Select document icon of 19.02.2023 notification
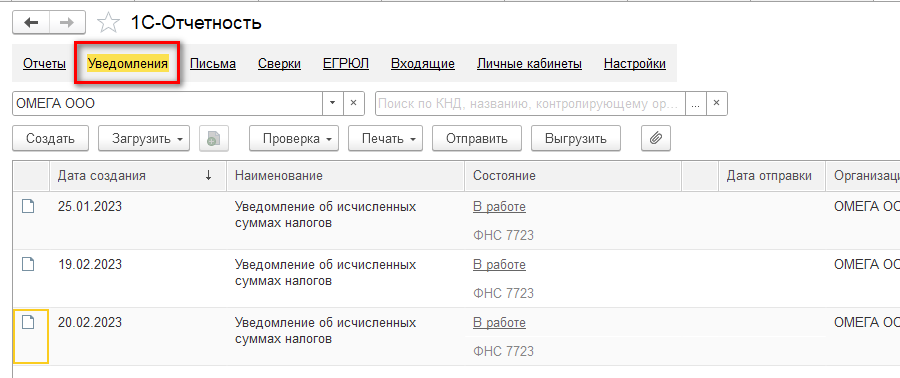The height and width of the screenshot is (378, 900). (x=28, y=264)
